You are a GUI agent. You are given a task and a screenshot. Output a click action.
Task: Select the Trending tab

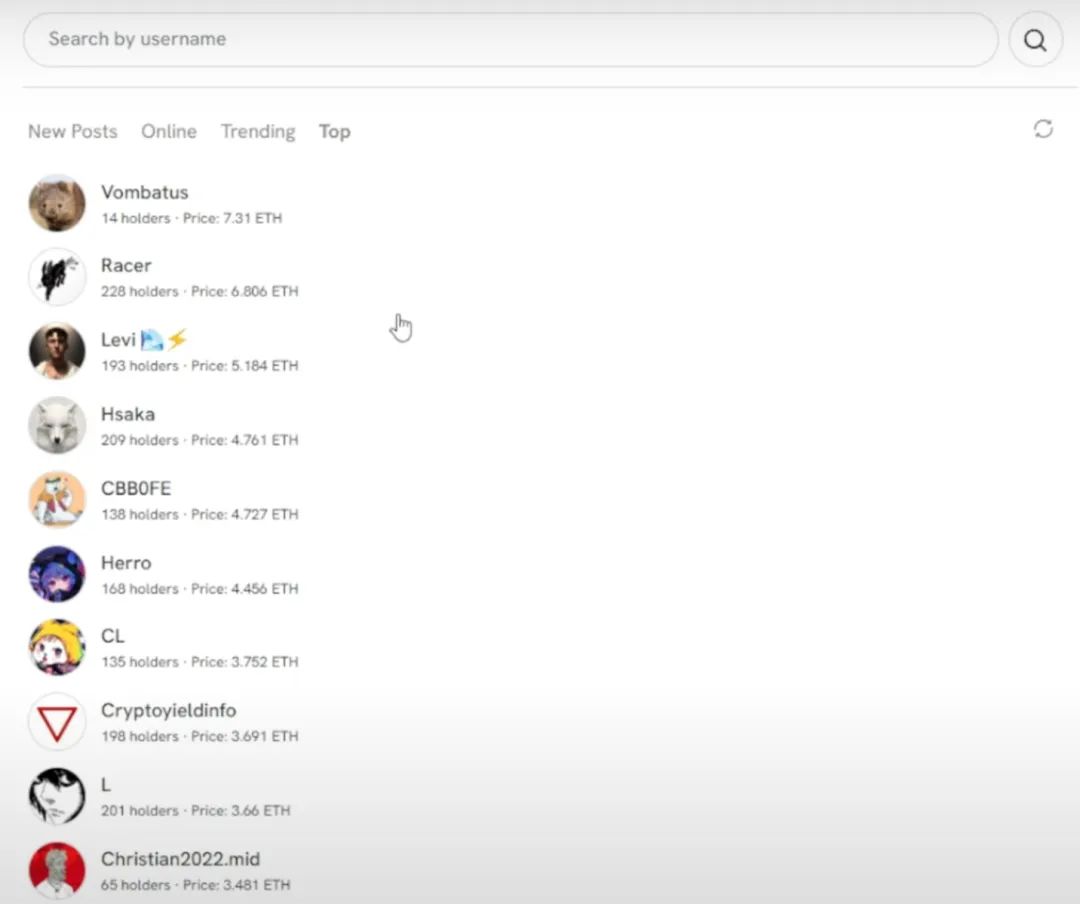pyautogui.click(x=258, y=131)
